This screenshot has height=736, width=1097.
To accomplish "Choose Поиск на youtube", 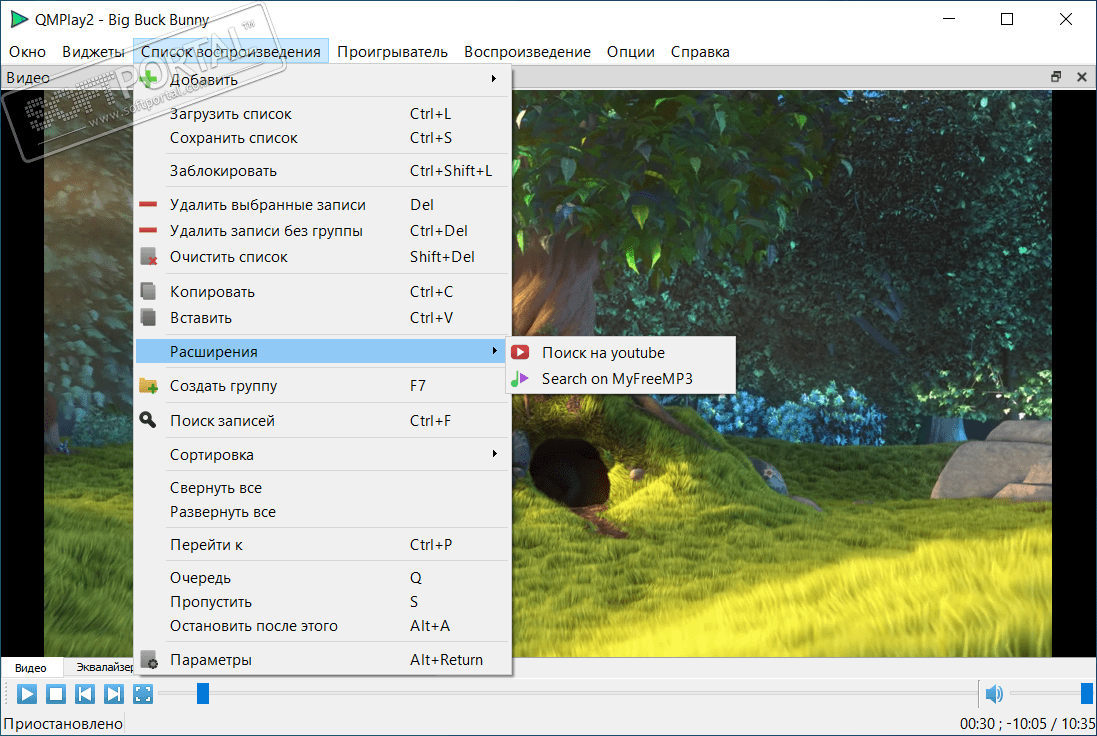I will point(620,353).
